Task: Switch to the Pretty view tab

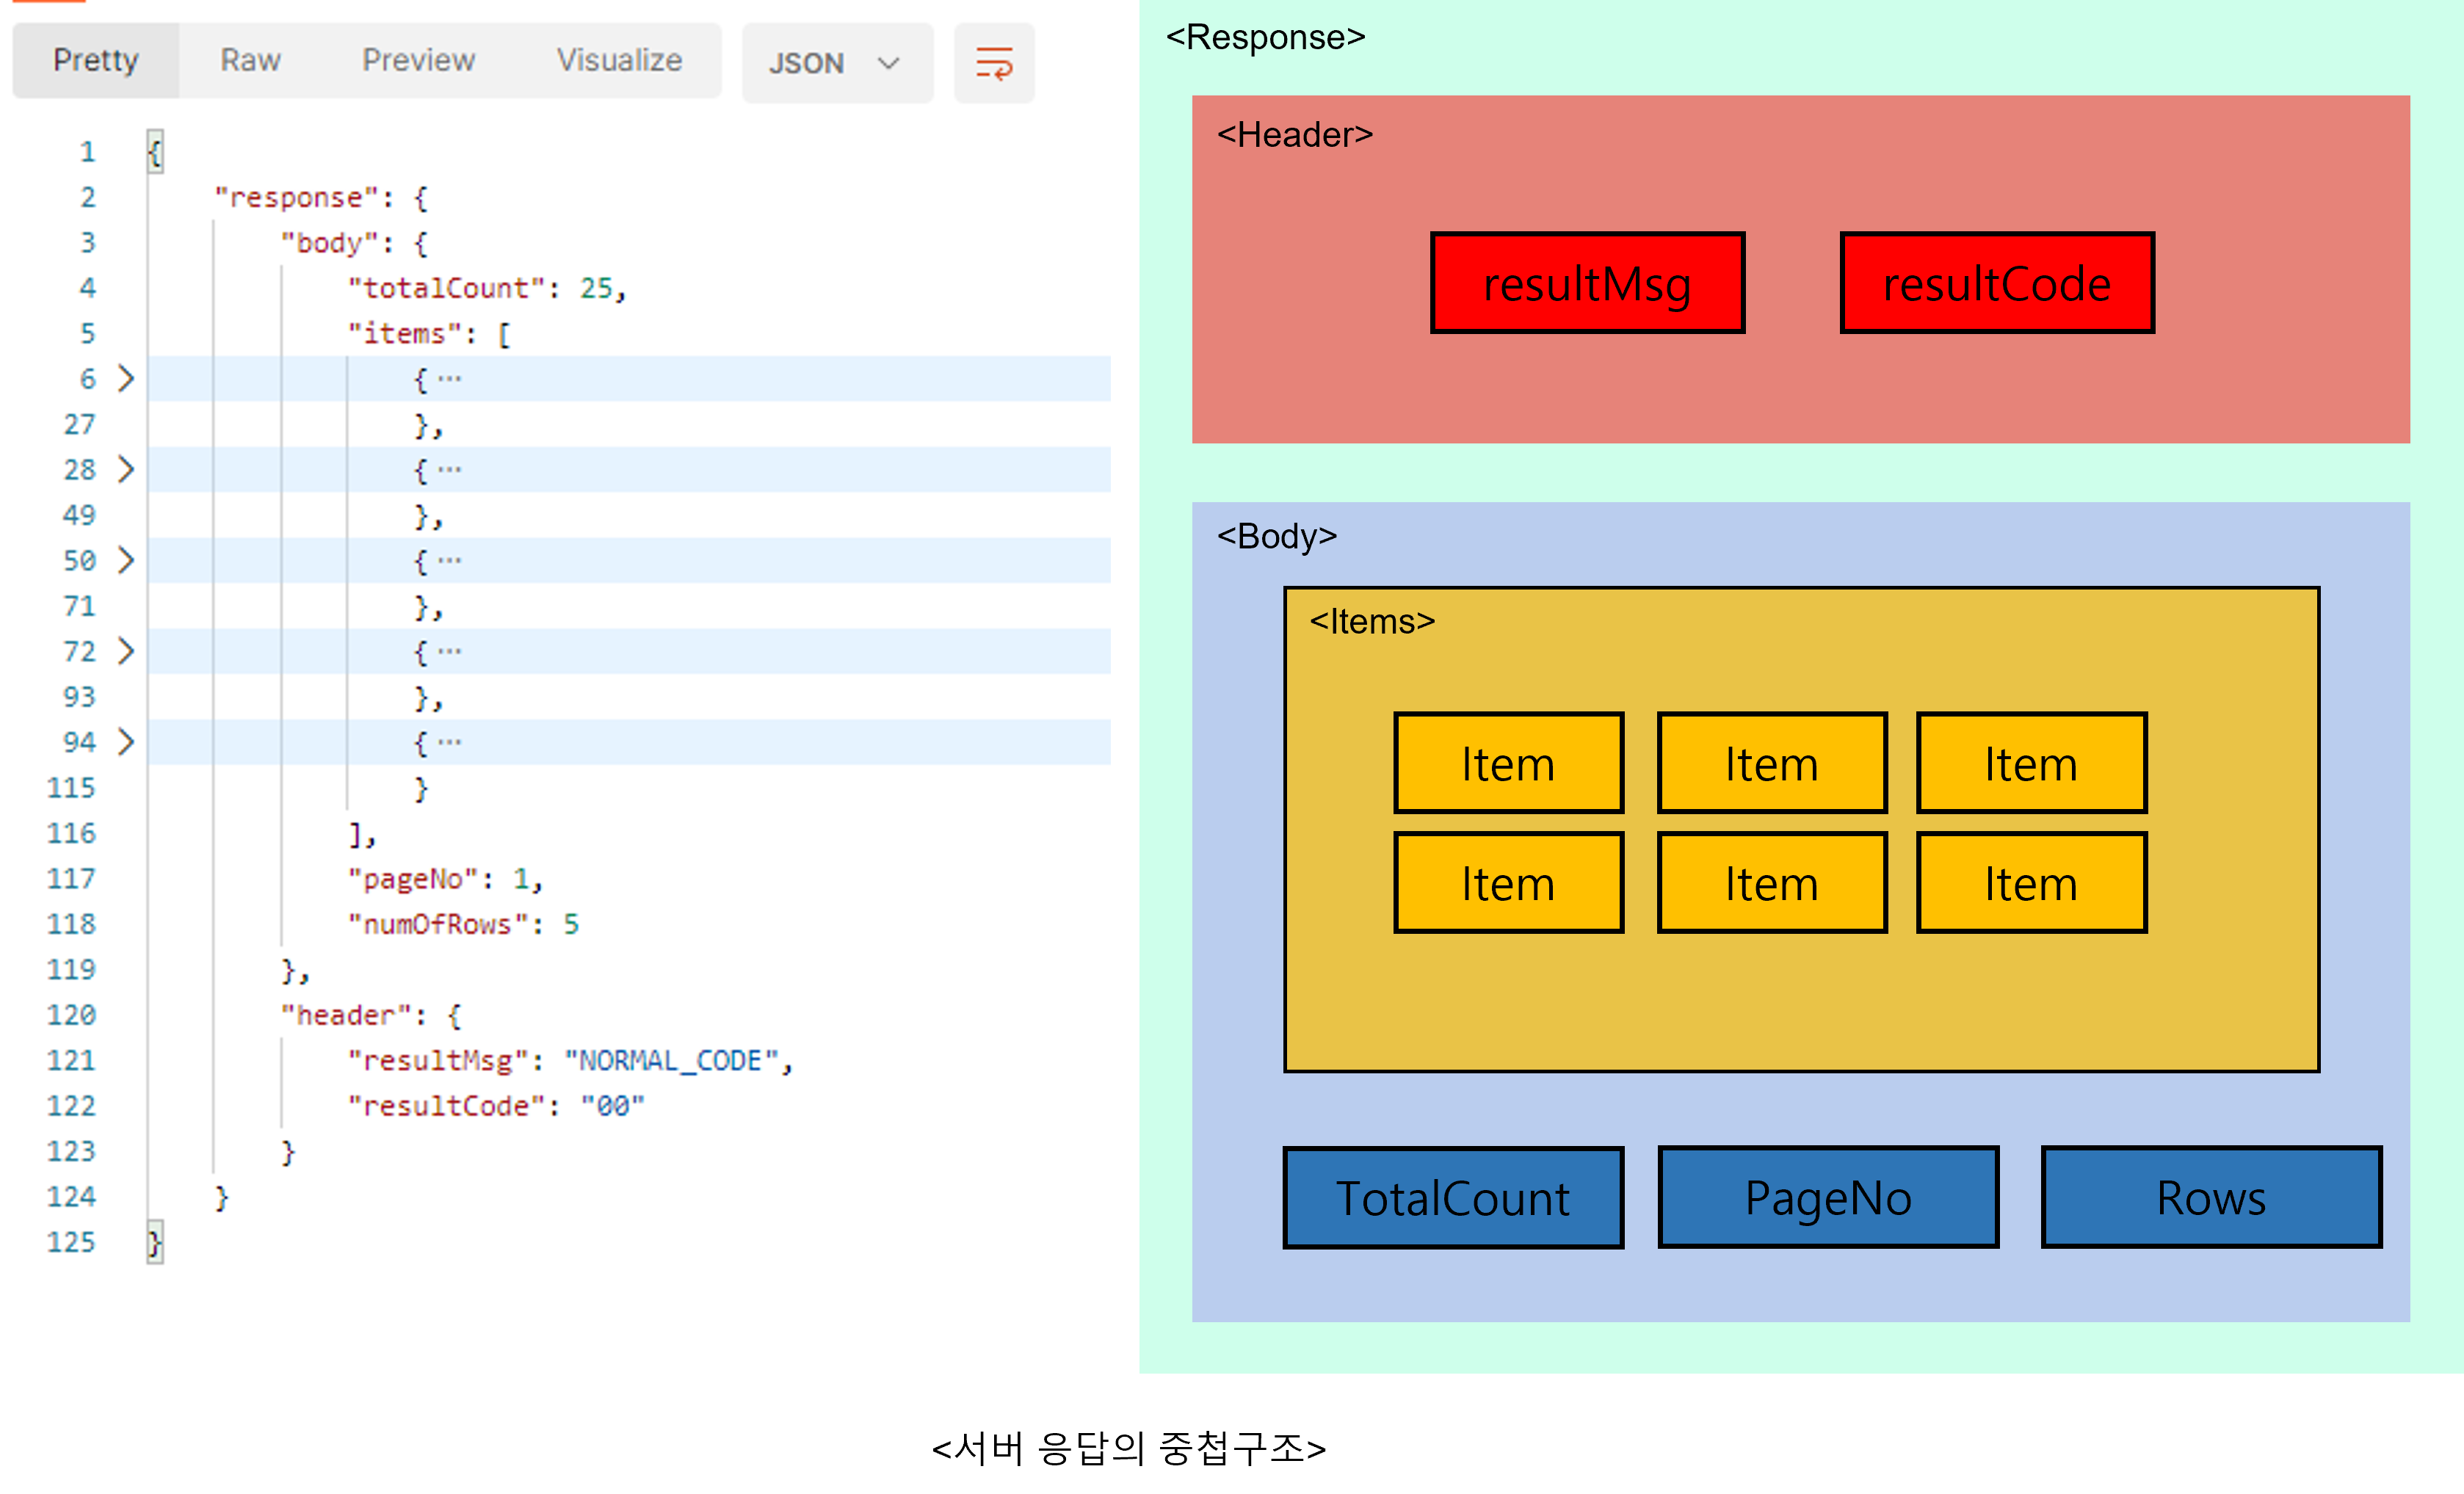Action: [96, 61]
